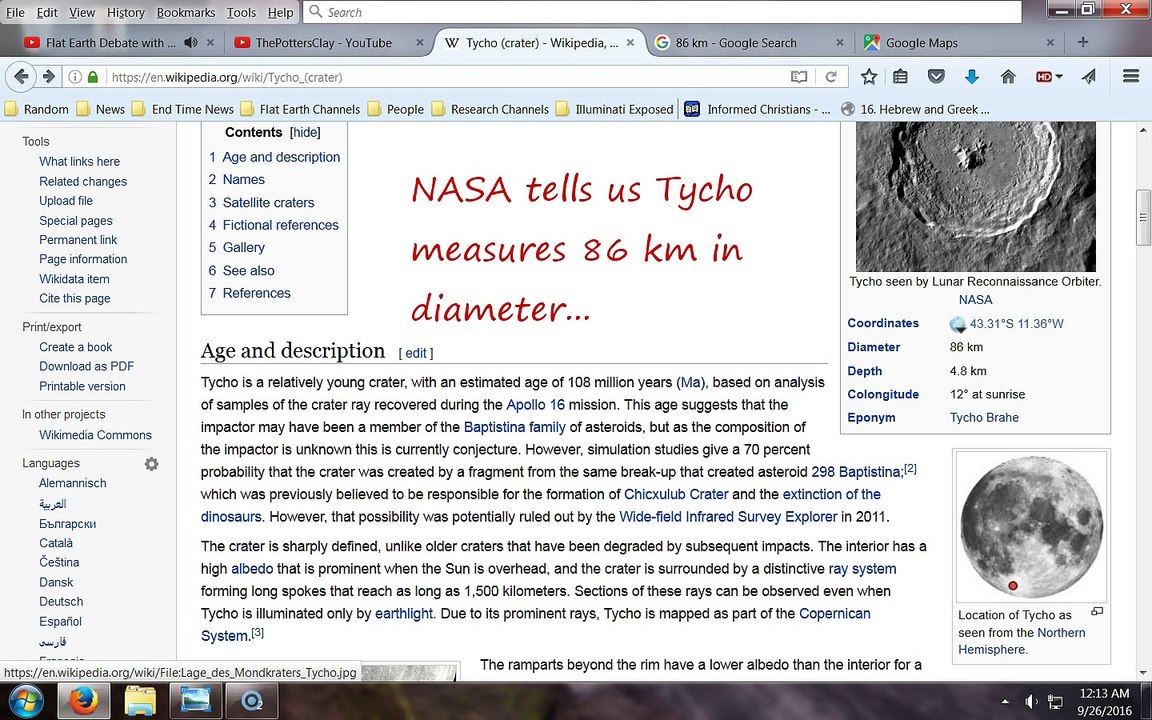The height and width of the screenshot is (720, 1152).
Task: Click What links here in Tools
Action: (79, 162)
